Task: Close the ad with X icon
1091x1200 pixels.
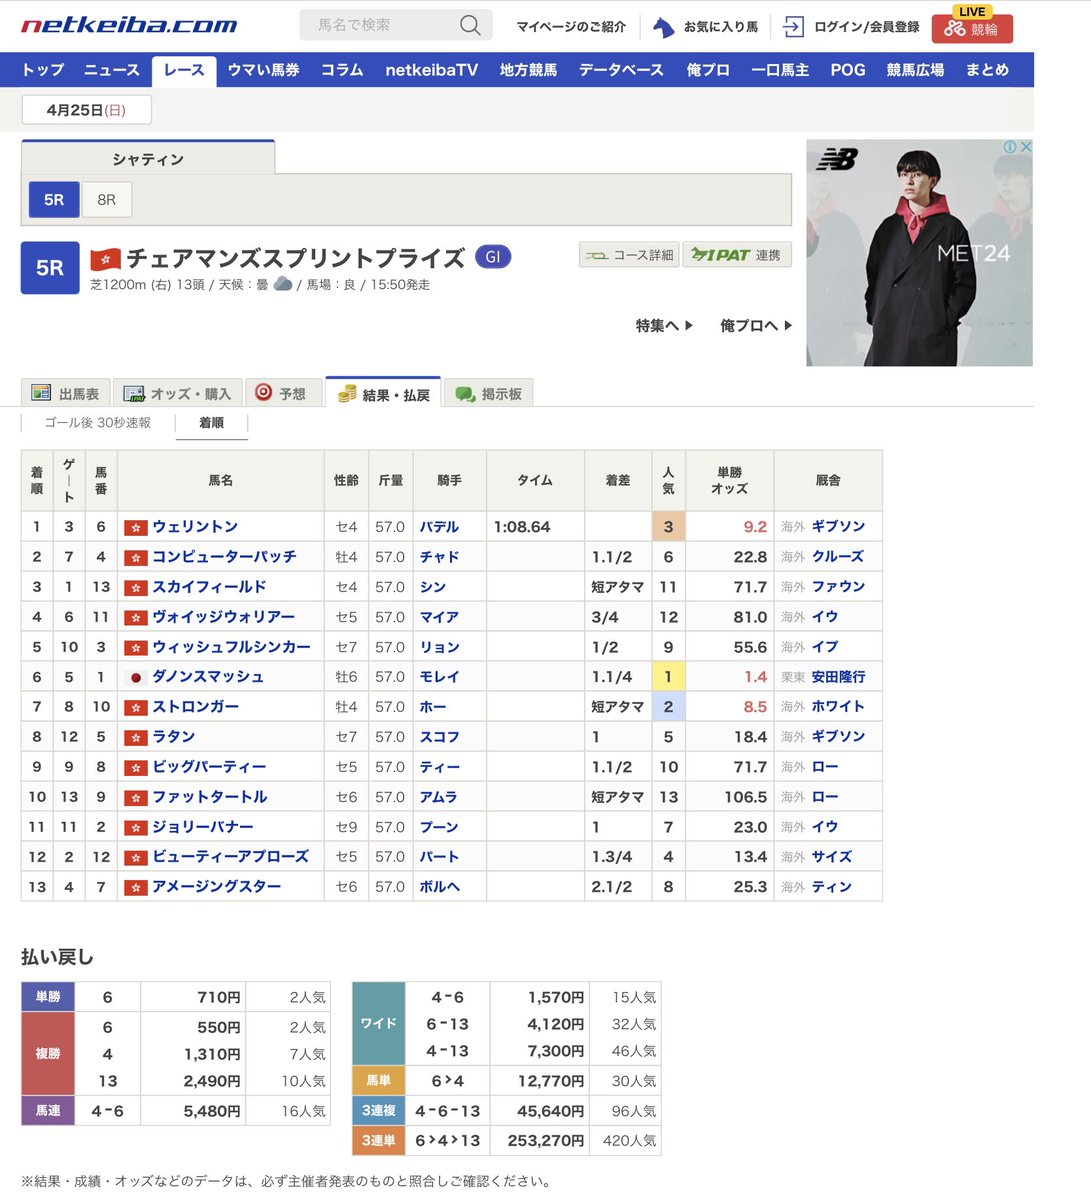Action: (x=1025, y=147)
